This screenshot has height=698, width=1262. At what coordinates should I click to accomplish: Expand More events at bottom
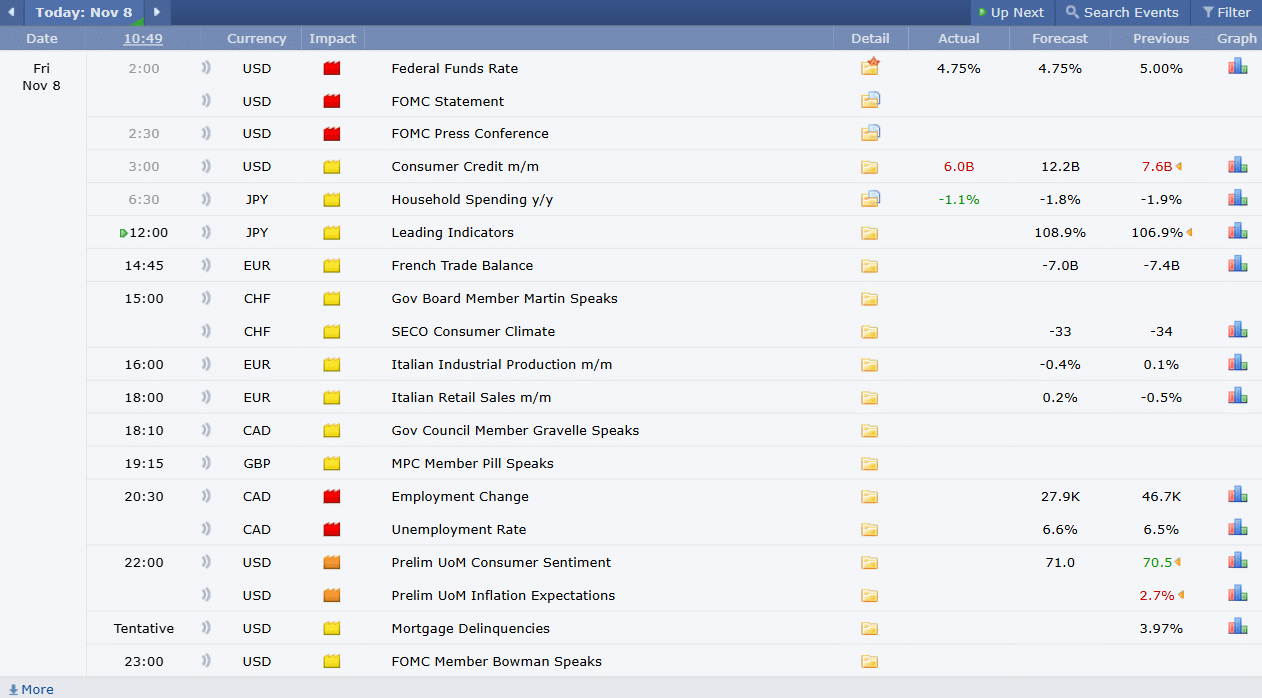coord(31,689)
